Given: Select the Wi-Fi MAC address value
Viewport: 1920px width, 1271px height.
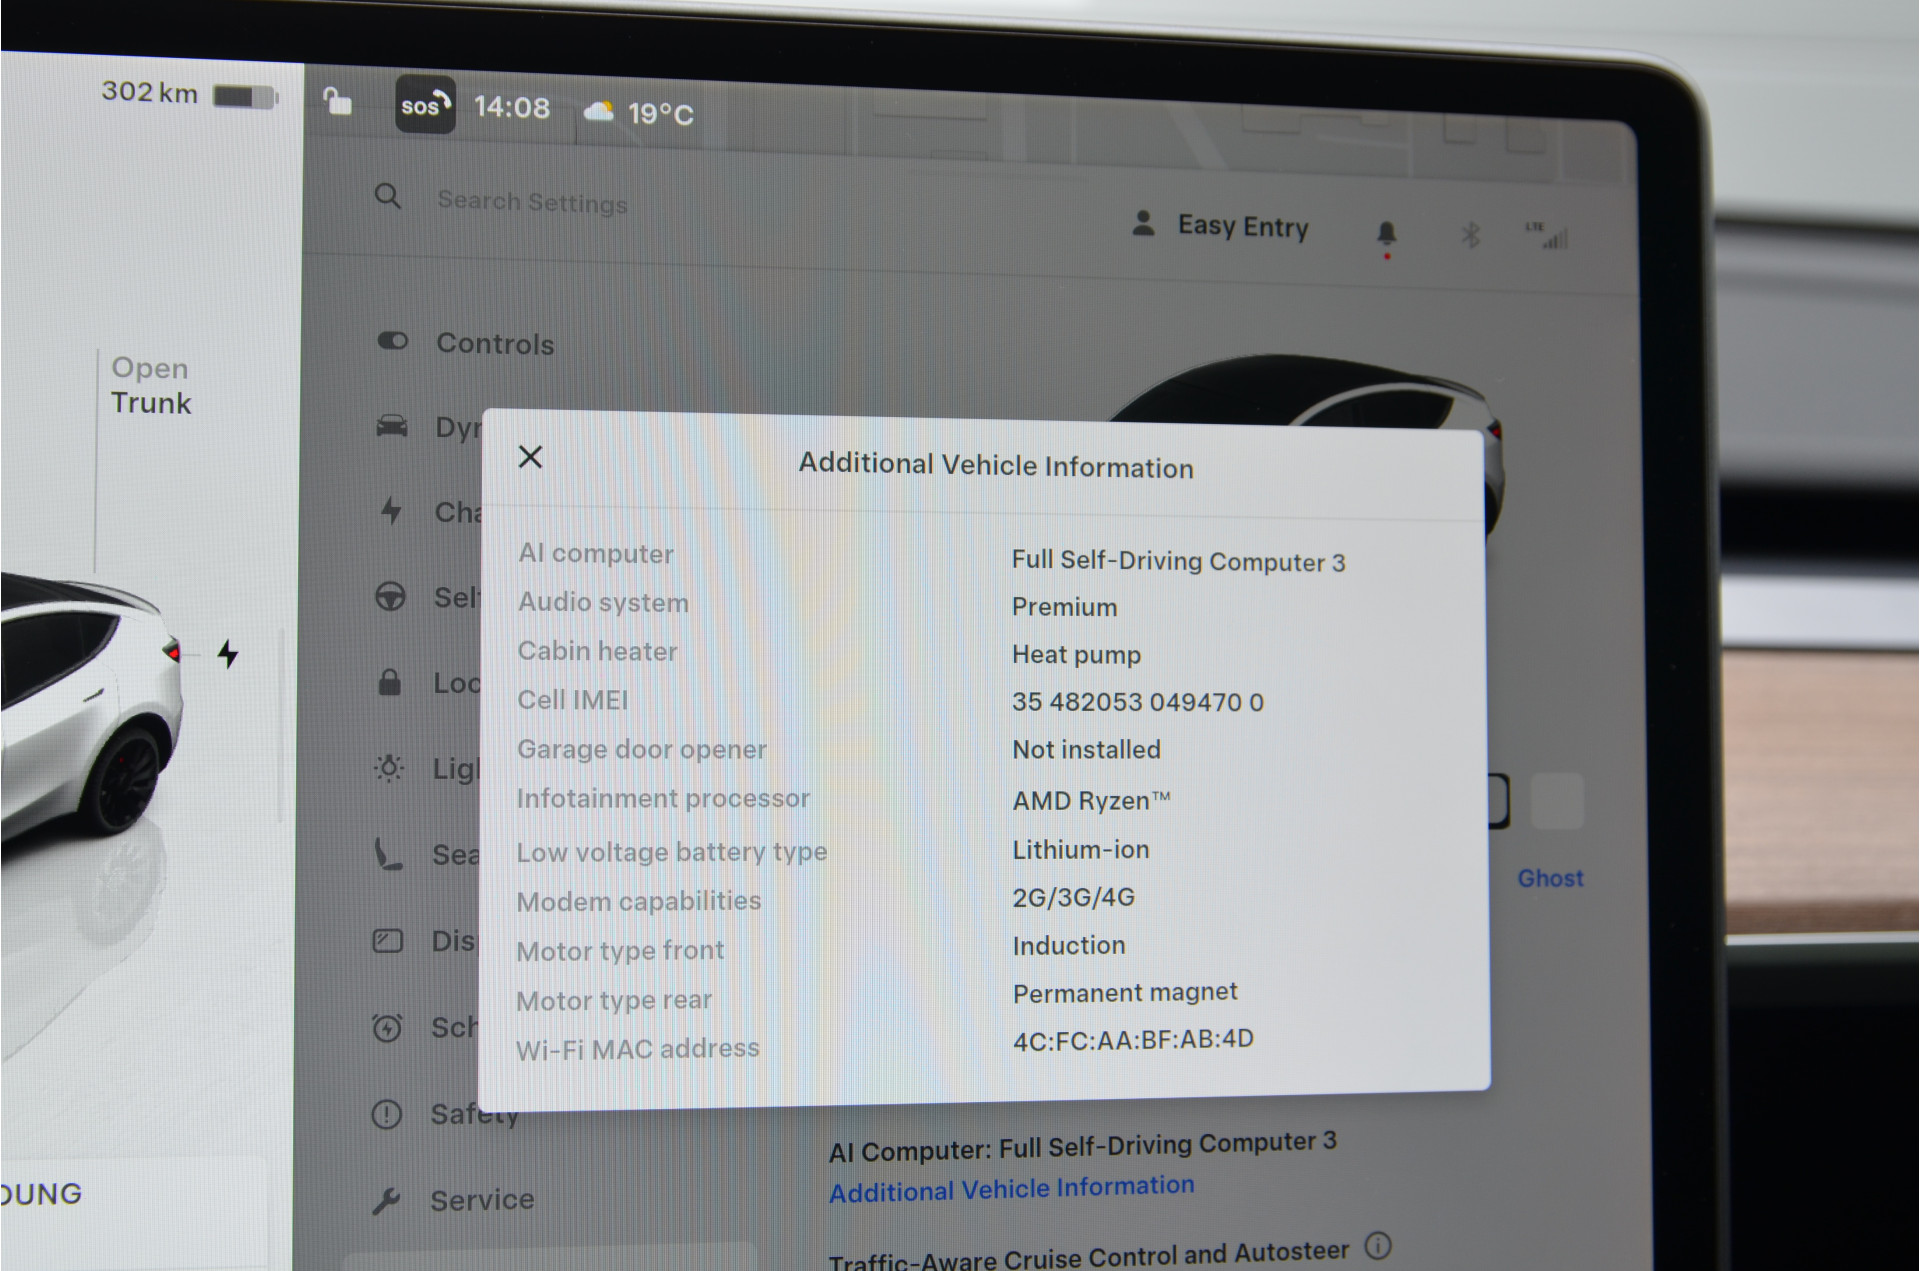Looking at the screenshot, I should [x=1133, y=1040].
